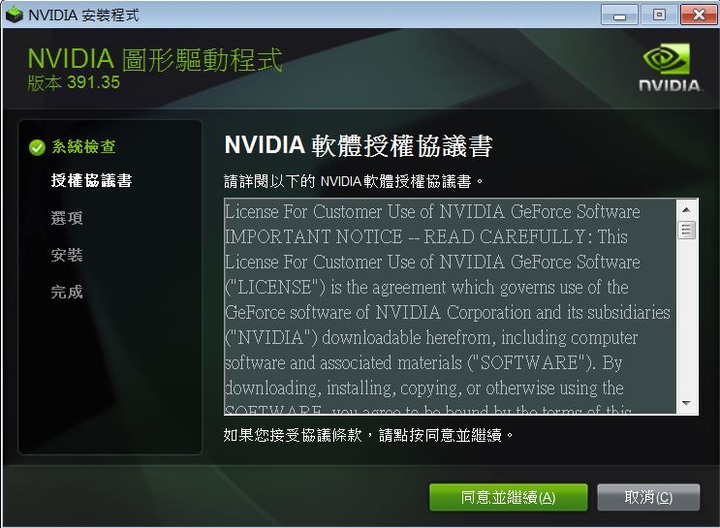720x528 pixels.
Task: Click the NVIDIA installer title bar icon
Action: 14,15
